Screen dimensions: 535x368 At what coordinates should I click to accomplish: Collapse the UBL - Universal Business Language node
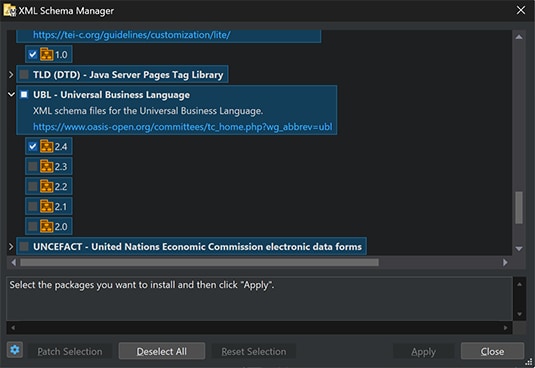tap(11, 94)
